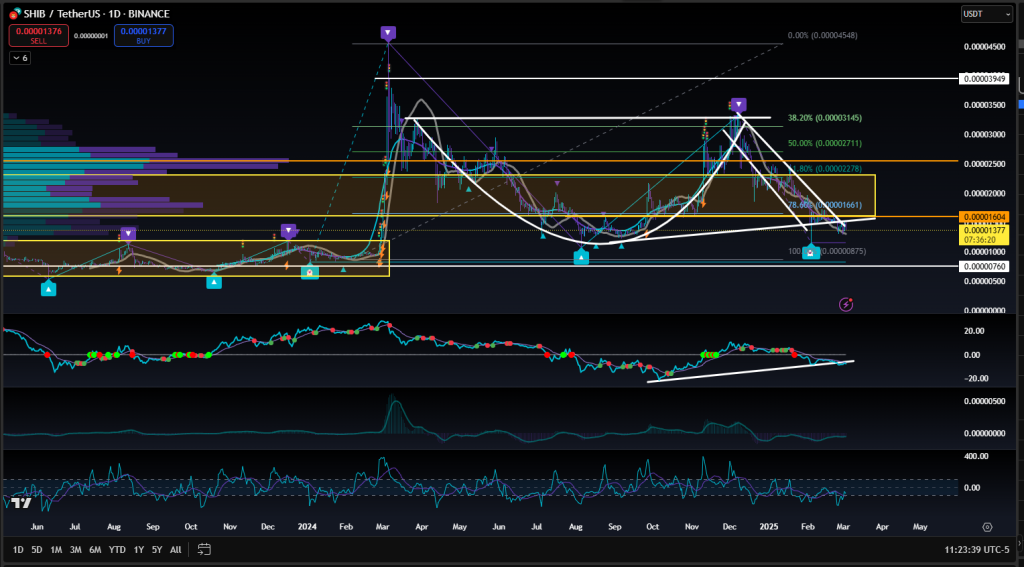Click the purple marker above the August 2023 high
This screenshot has width=1024, height=567.
128,233
